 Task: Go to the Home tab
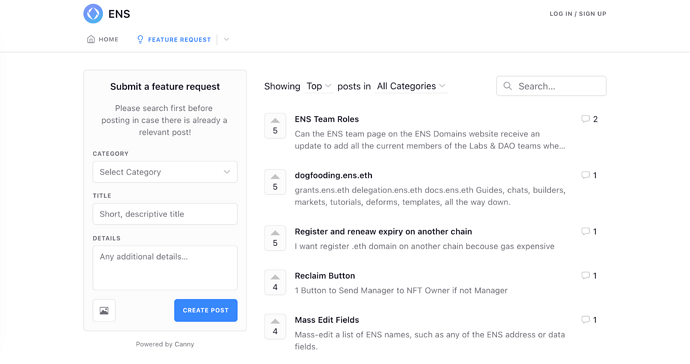103,39
